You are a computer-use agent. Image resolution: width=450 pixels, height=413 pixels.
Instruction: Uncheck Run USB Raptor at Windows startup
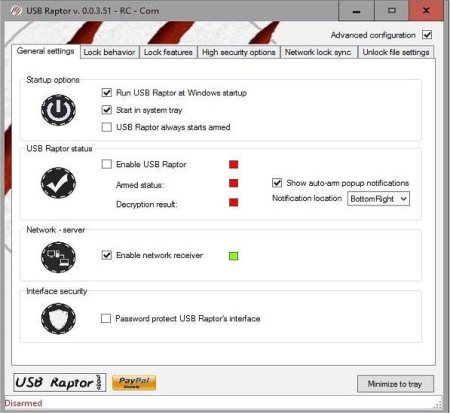[107, 92]
